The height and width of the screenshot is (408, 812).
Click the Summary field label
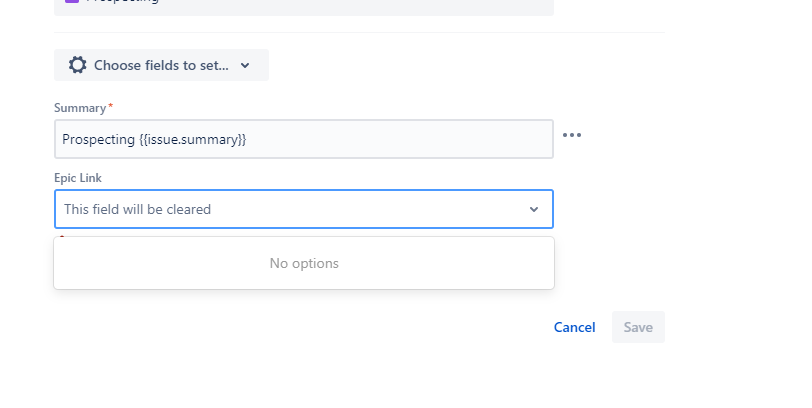point(80,108)
